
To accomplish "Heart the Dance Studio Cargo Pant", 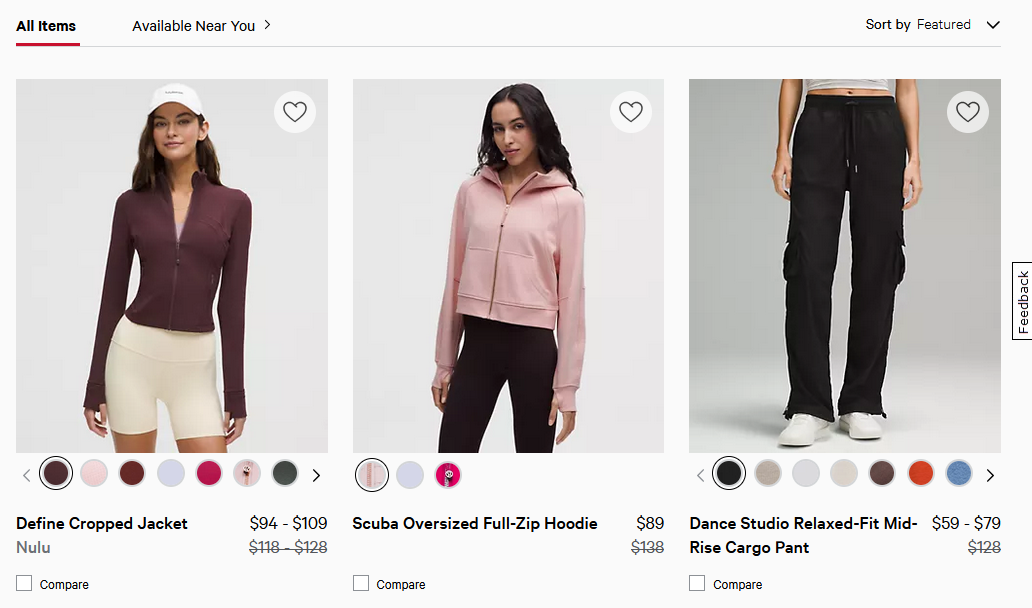I will tap(967, 112).
